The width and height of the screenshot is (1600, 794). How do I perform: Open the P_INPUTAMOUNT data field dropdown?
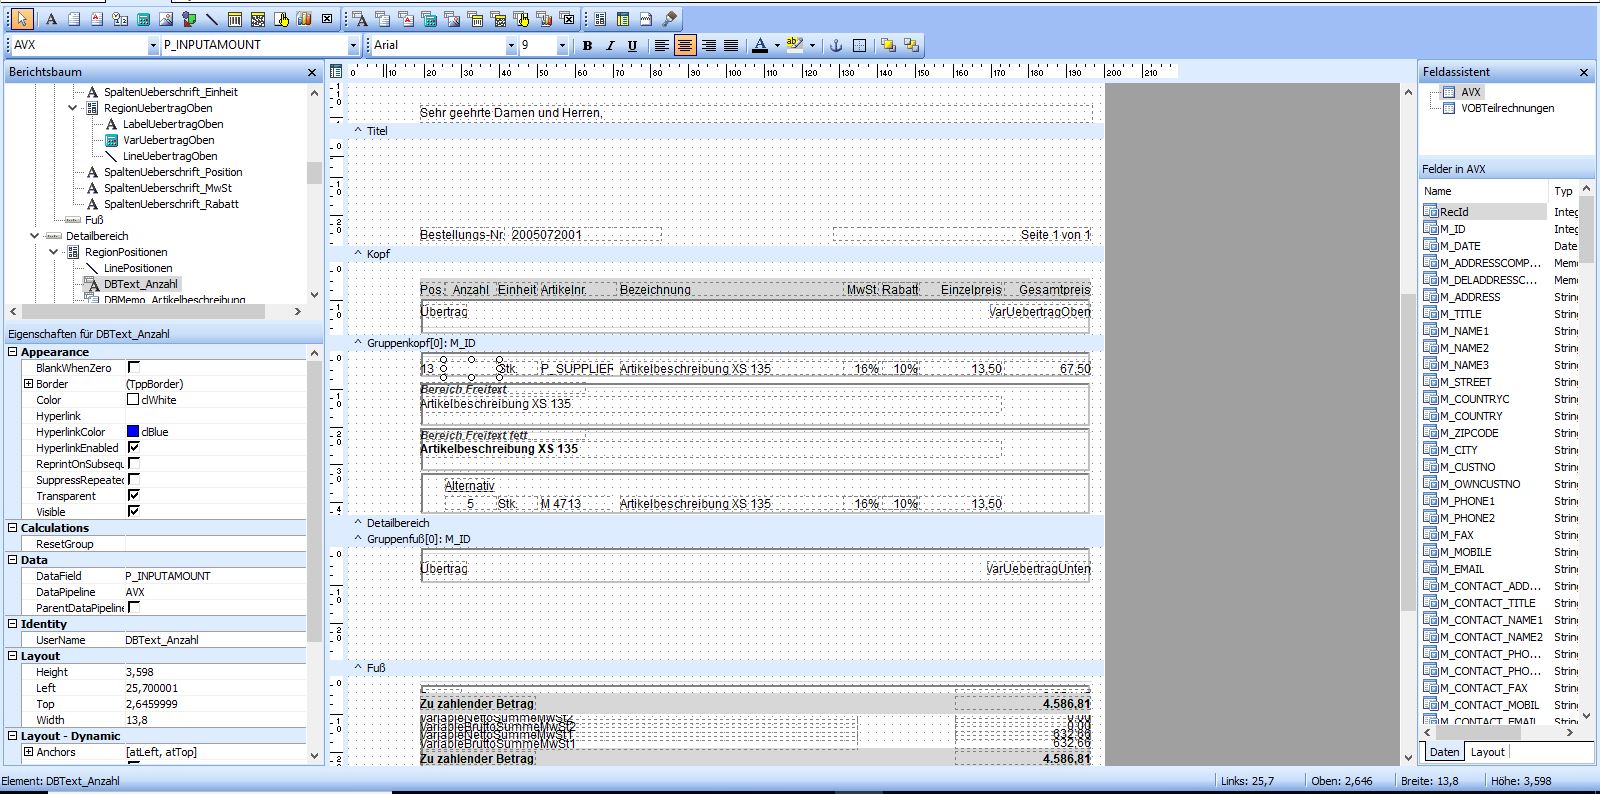tap(352, 45)
